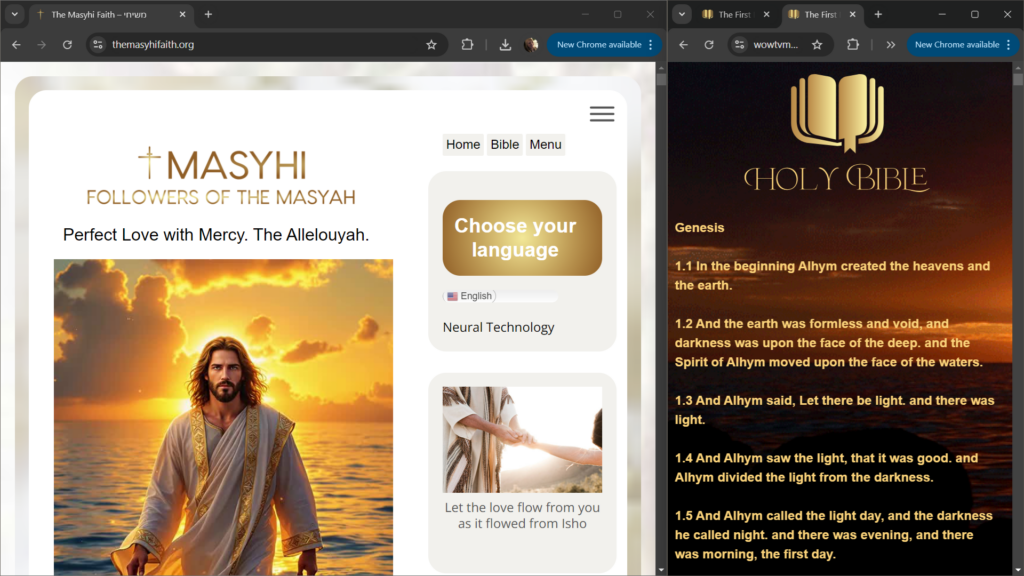Click the Let the love flow caption
Image resolution: width=1024 pixels, height=576 pixels.
pos(522,515)
